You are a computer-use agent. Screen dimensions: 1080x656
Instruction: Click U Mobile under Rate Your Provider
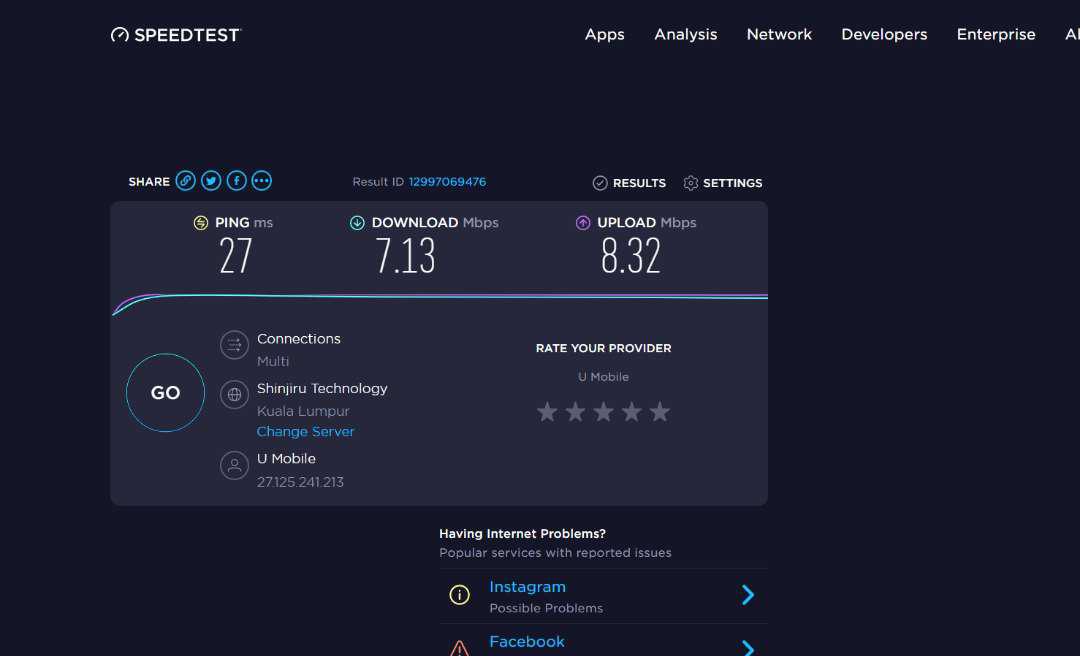(x=603, y=377)
